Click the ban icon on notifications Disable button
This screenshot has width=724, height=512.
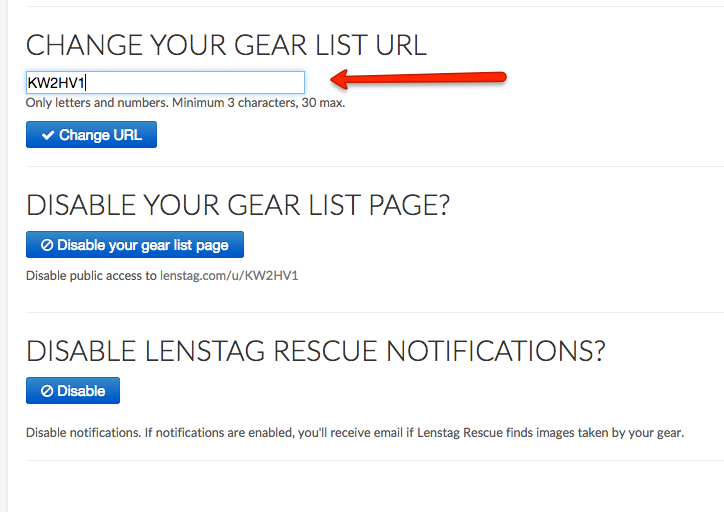point(46,391)
